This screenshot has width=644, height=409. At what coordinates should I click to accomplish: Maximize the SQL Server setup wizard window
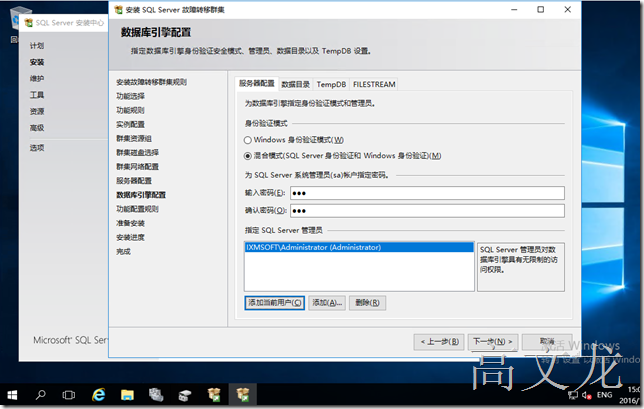(540, 9)
